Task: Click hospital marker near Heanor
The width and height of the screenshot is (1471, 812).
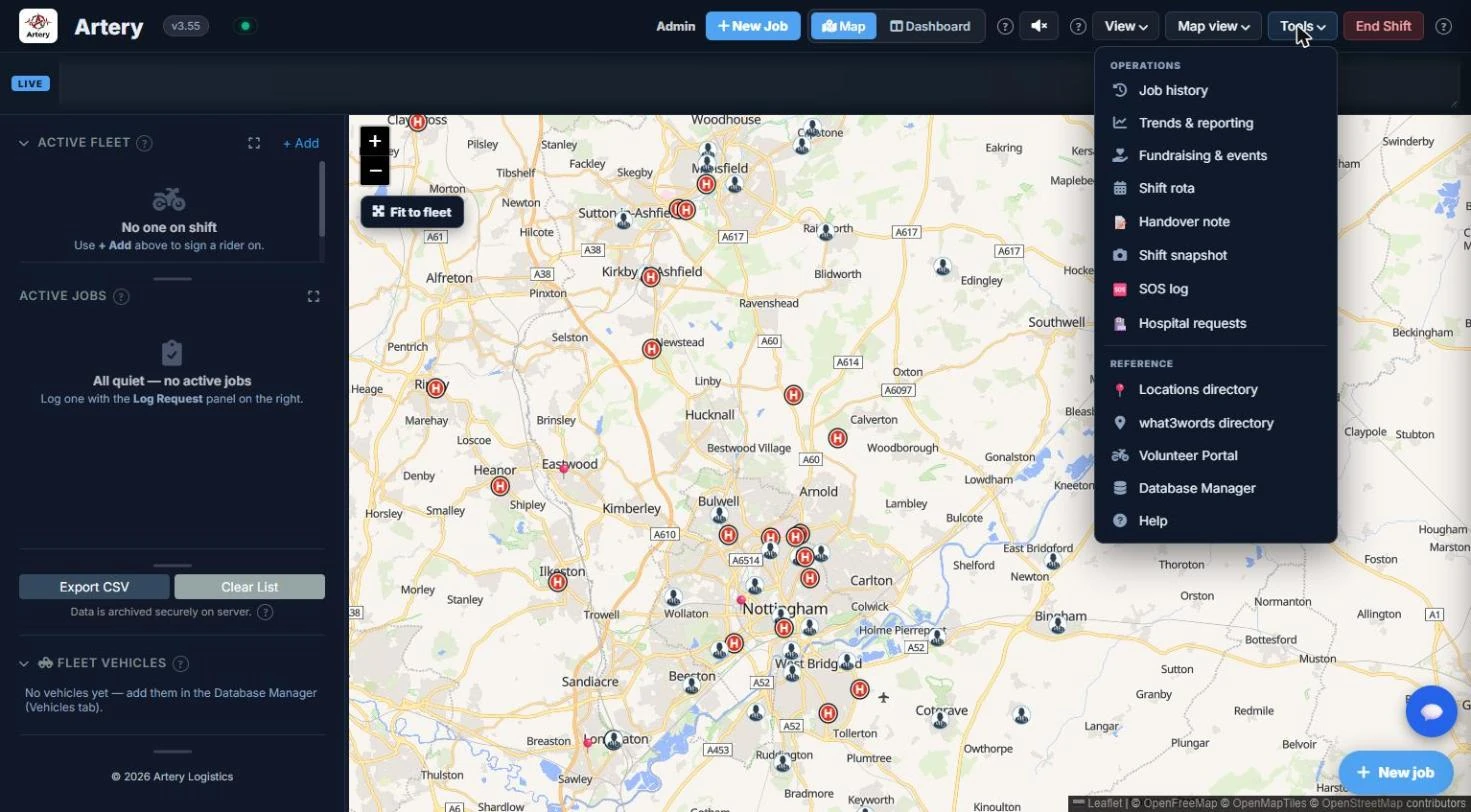Action: pos(500,486)
